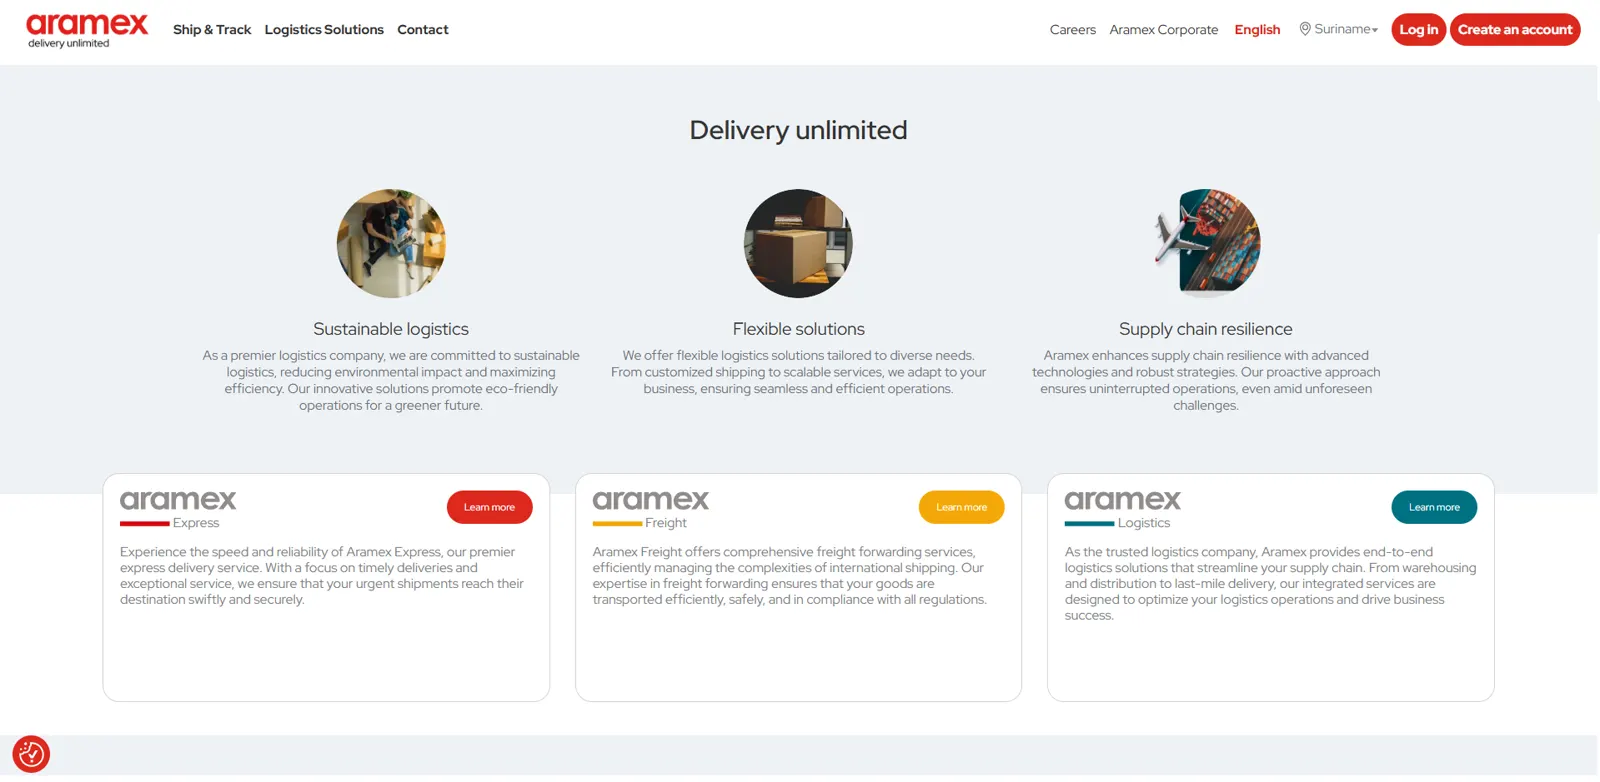
Task: Click the Supply chain resilience description text
Action: coord(1206,380)
